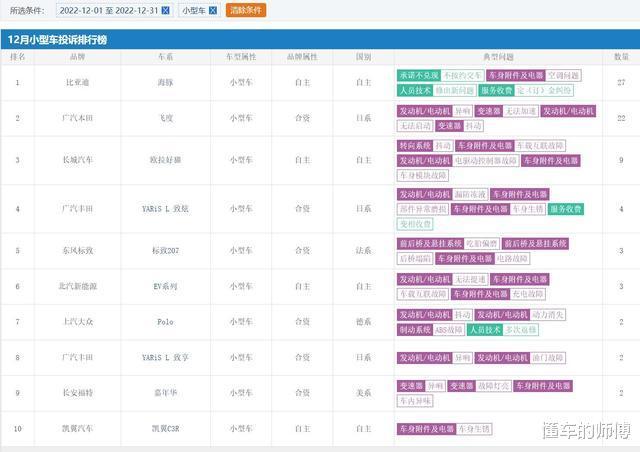Click the ABS故障 issue tag
The image size is (640, 452).
(x=449, y=330)
